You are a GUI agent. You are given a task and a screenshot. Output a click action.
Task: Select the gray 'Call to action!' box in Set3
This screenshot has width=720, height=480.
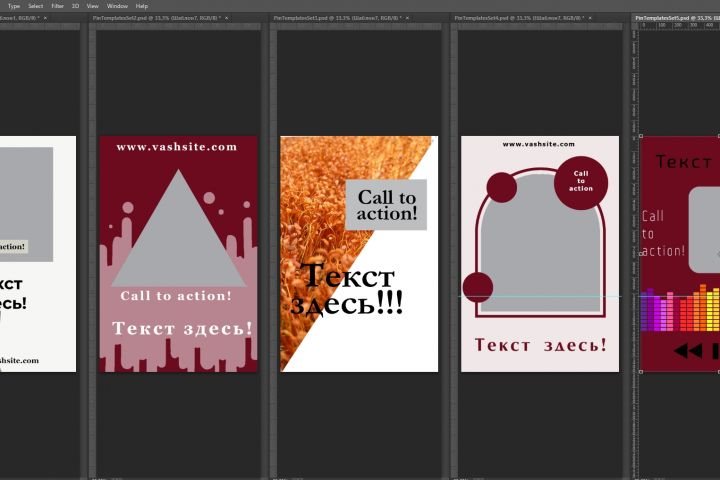(x=386, y=205)
